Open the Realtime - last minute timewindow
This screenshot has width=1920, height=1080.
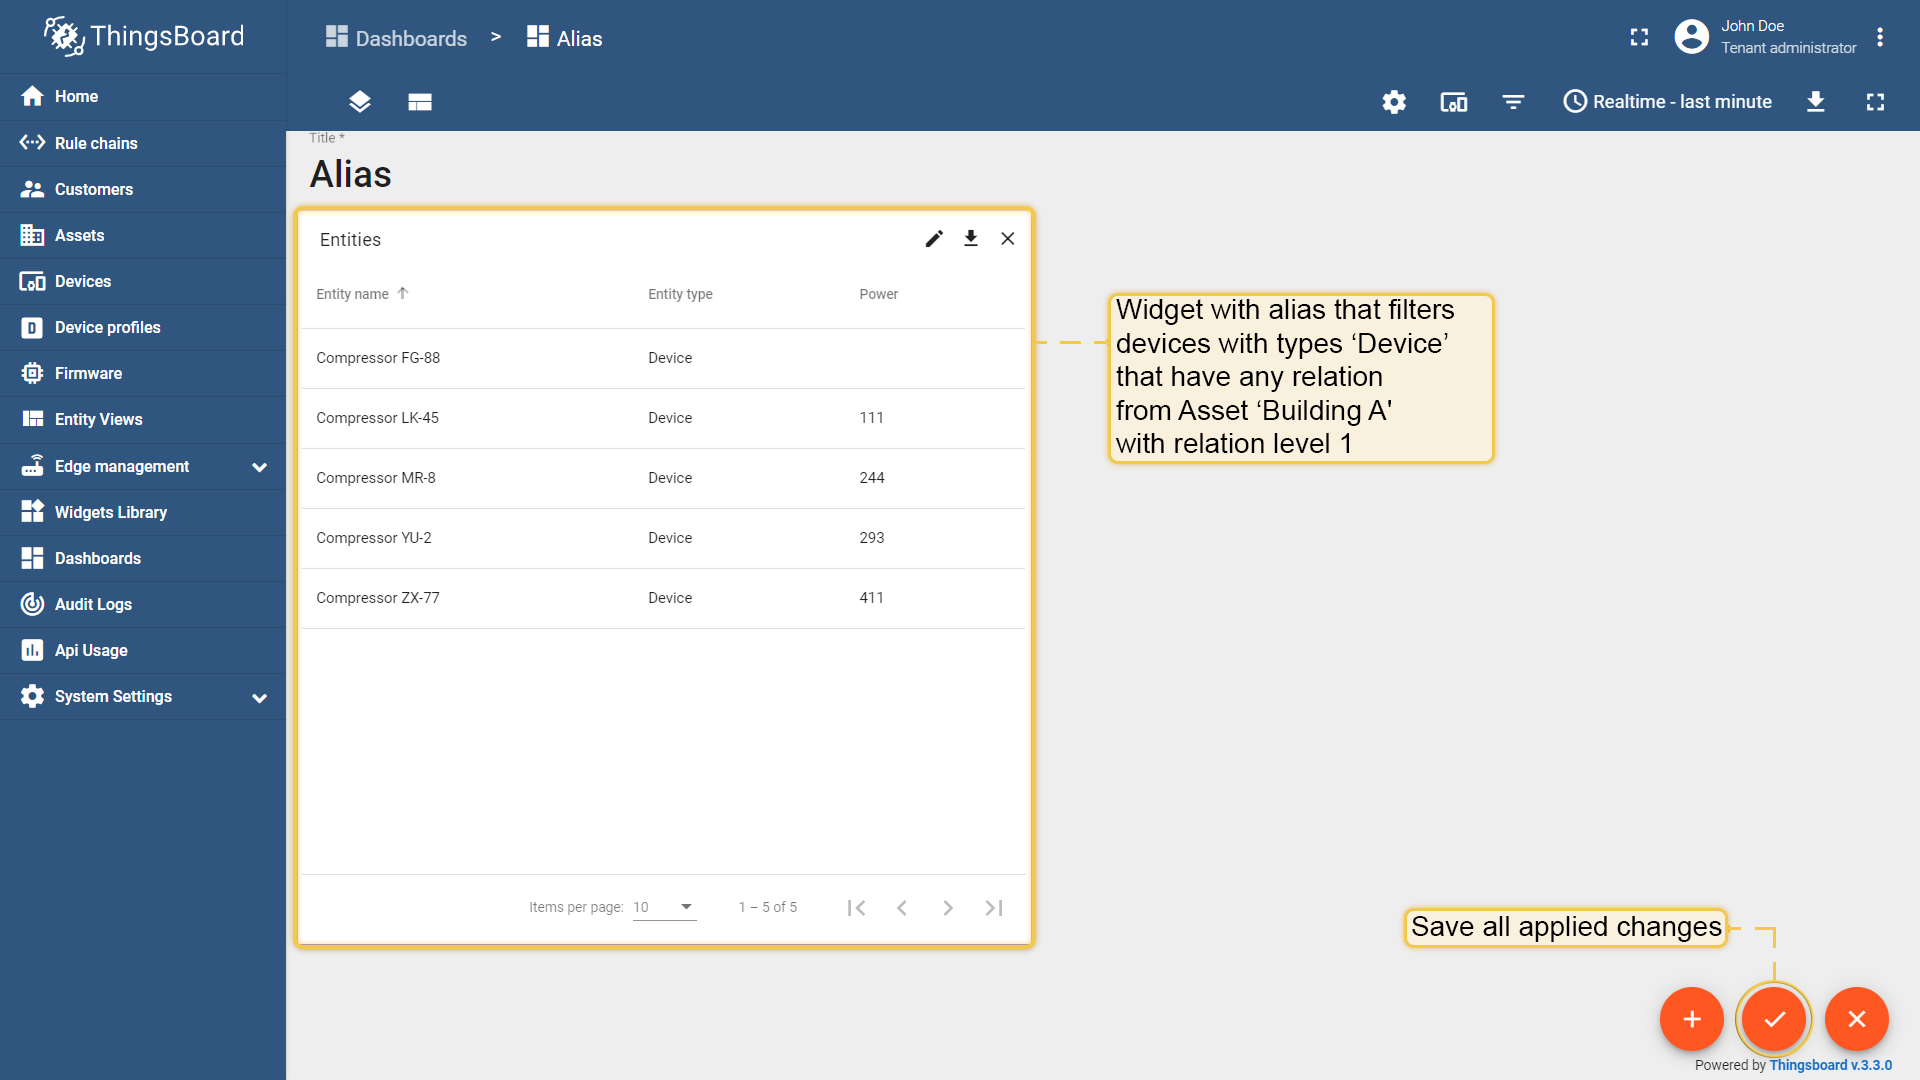[x=1667, y=102]
